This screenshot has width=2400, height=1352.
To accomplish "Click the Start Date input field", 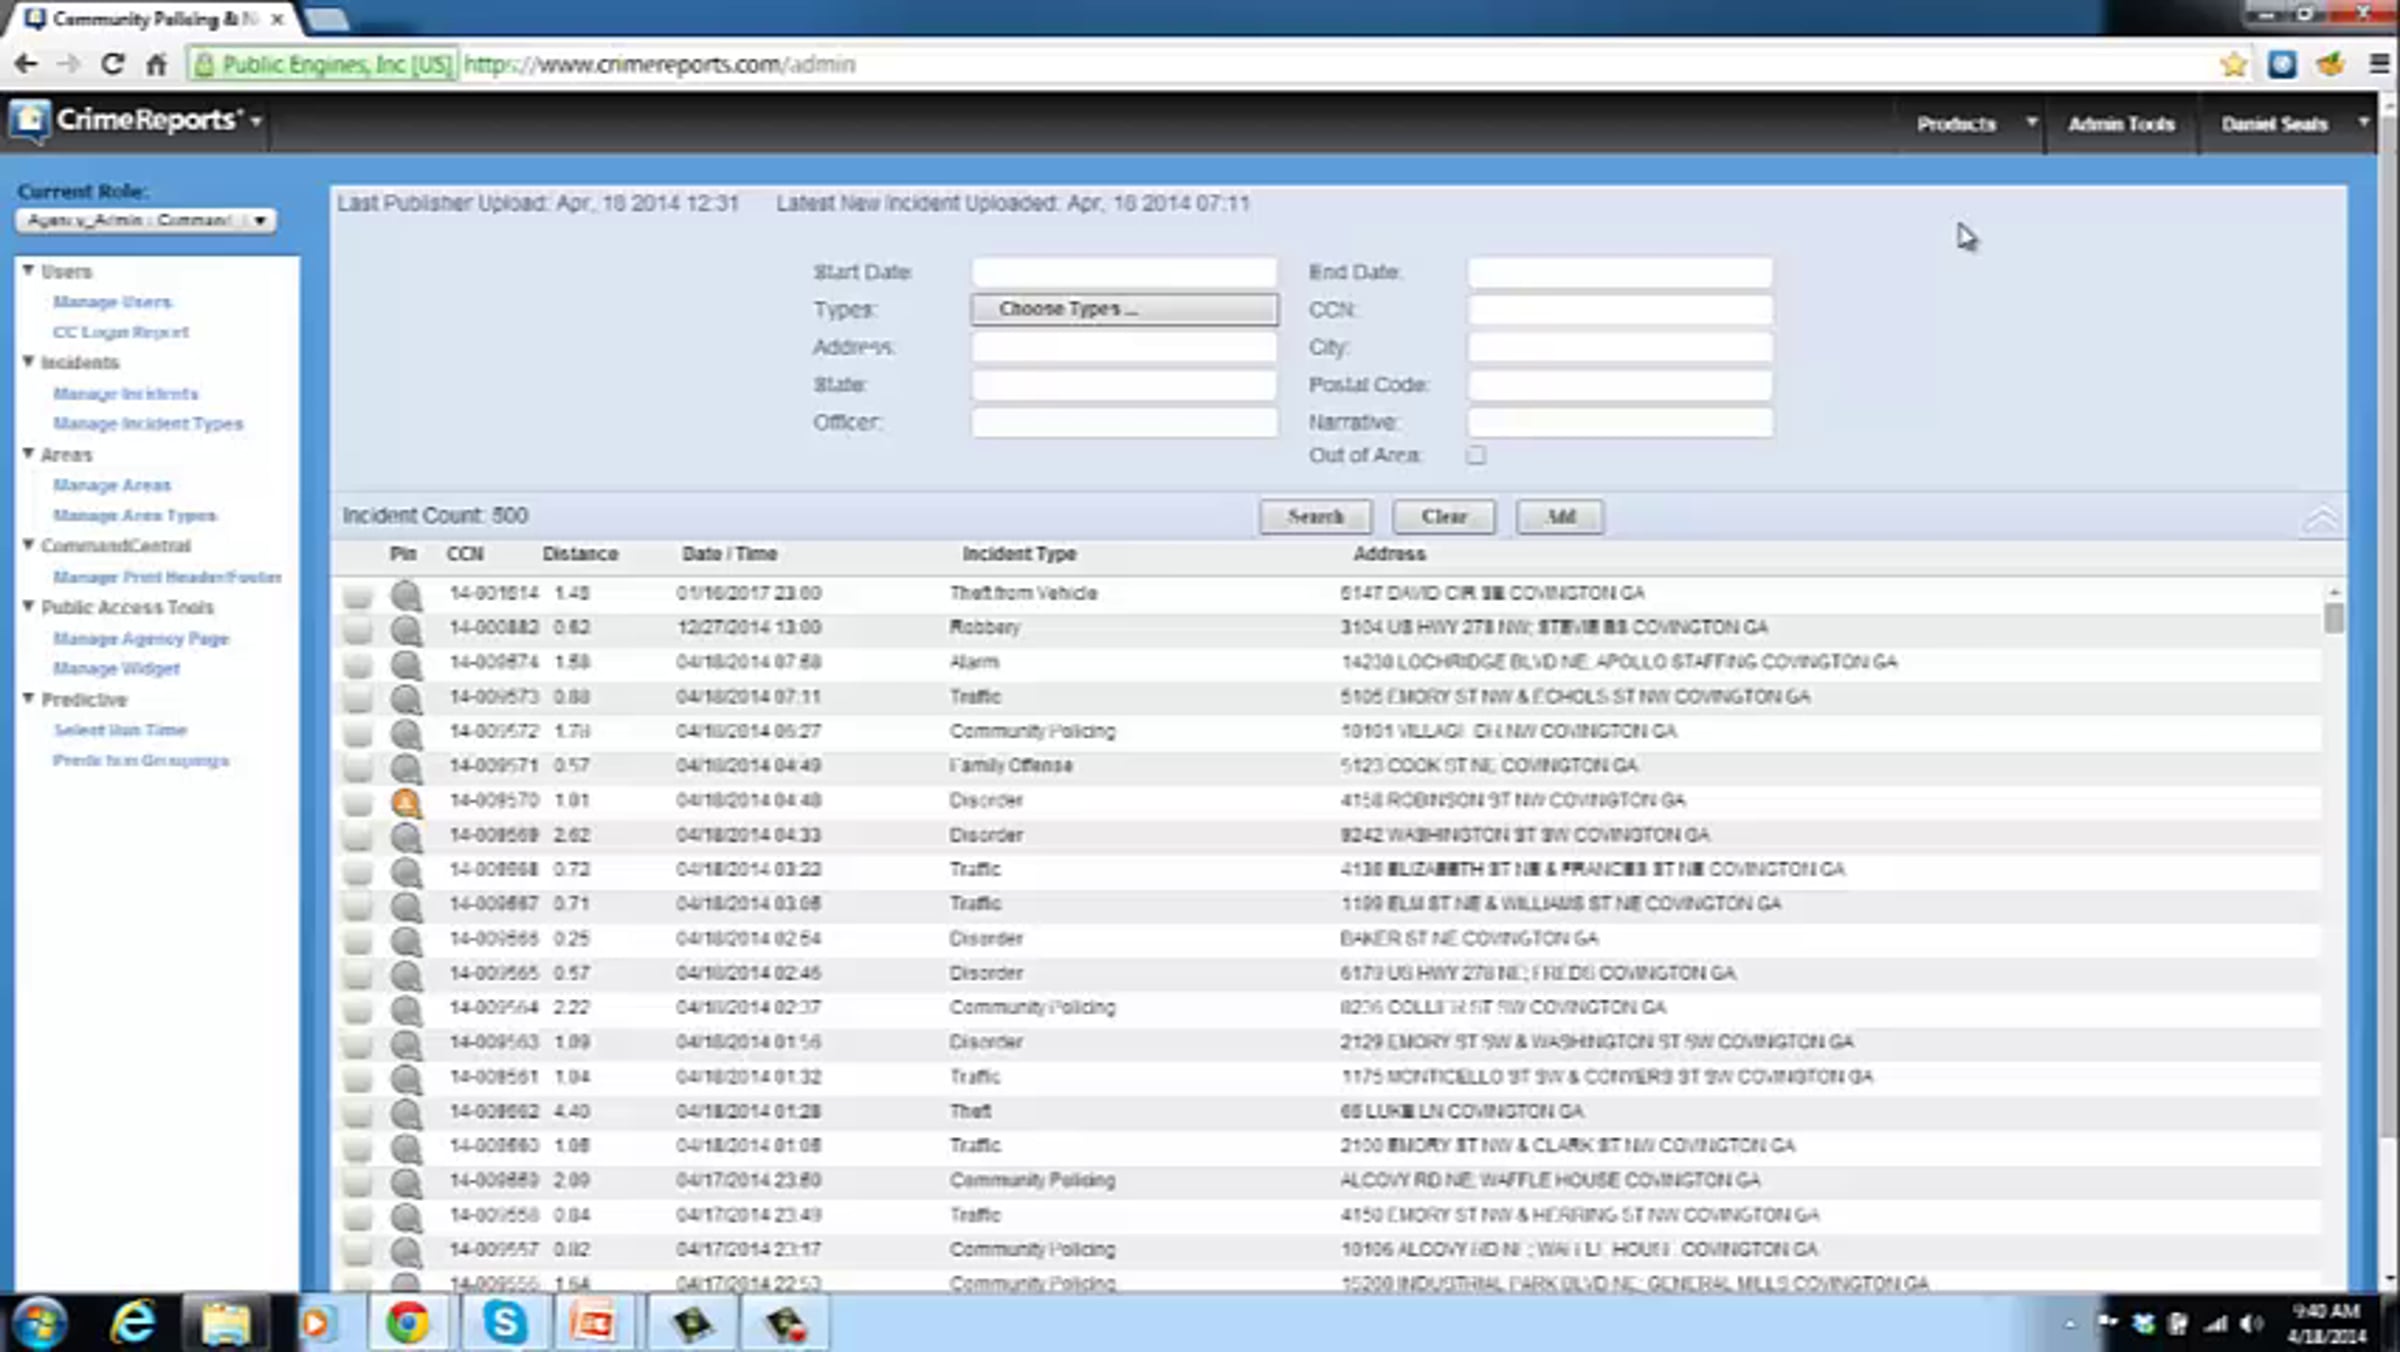I will pyautogui.click(x=1124, y=272).
